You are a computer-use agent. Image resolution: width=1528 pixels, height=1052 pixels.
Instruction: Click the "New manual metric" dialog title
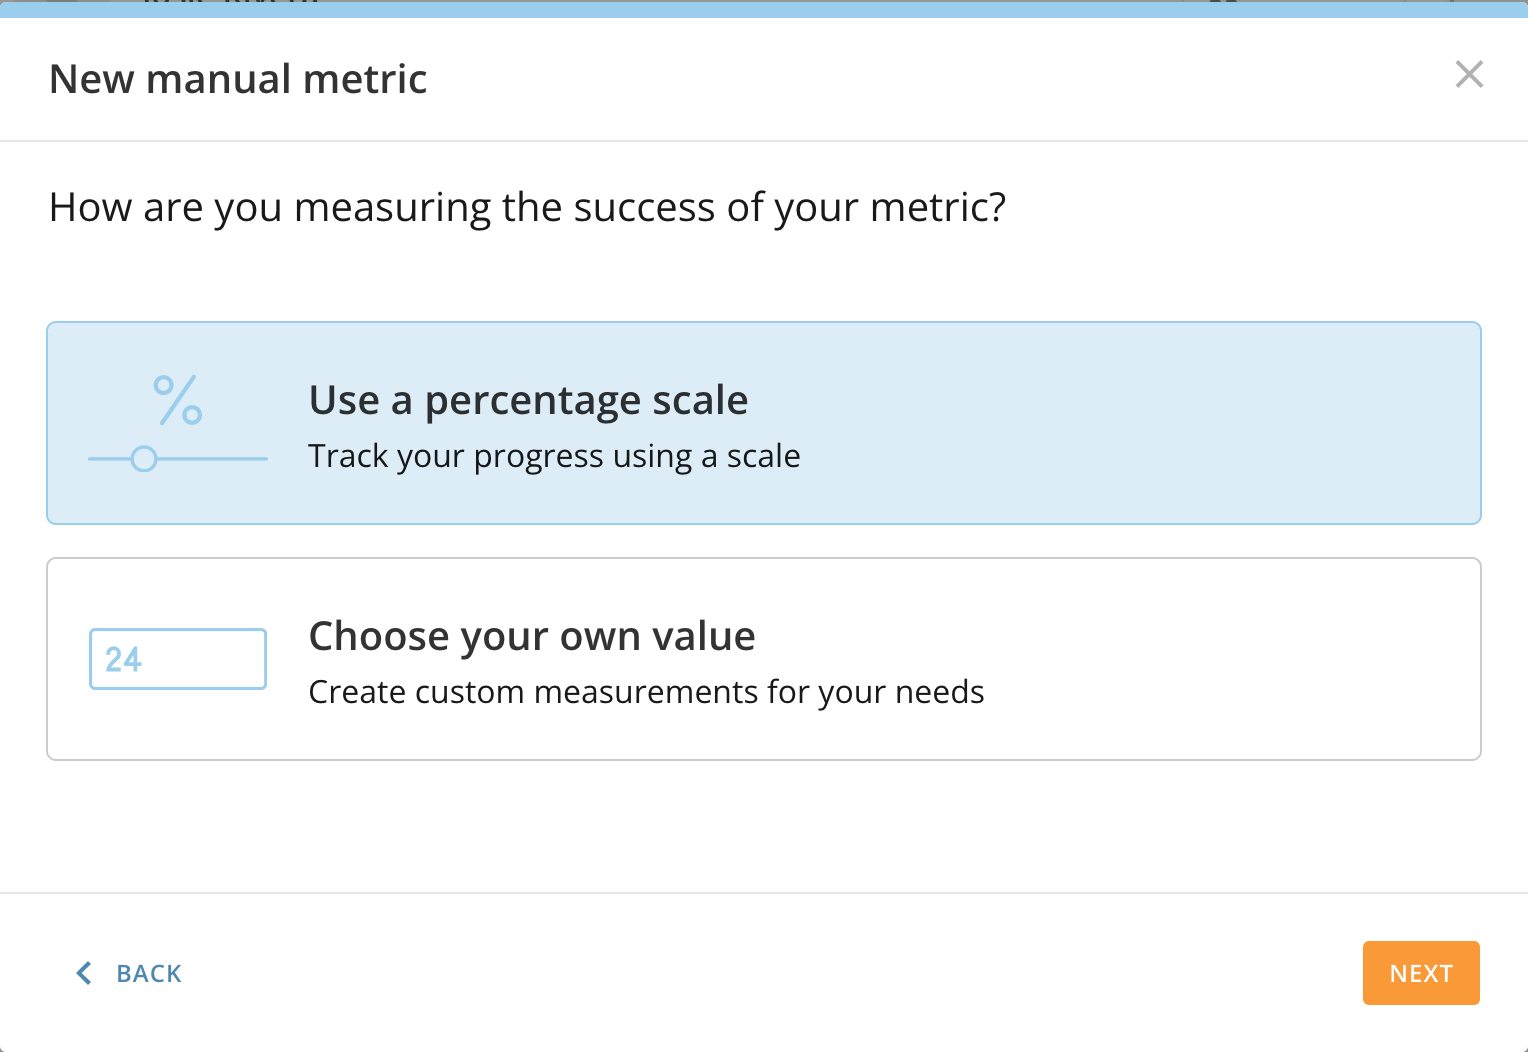tap(238, 79)
